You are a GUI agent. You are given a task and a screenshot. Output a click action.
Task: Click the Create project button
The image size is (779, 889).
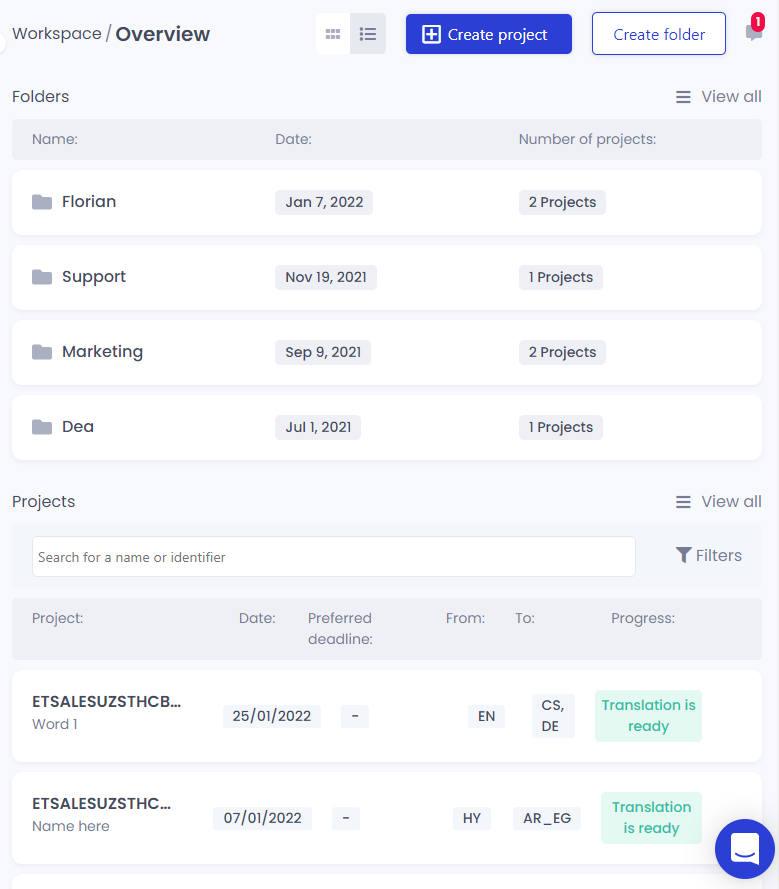(x=488, y=34)
